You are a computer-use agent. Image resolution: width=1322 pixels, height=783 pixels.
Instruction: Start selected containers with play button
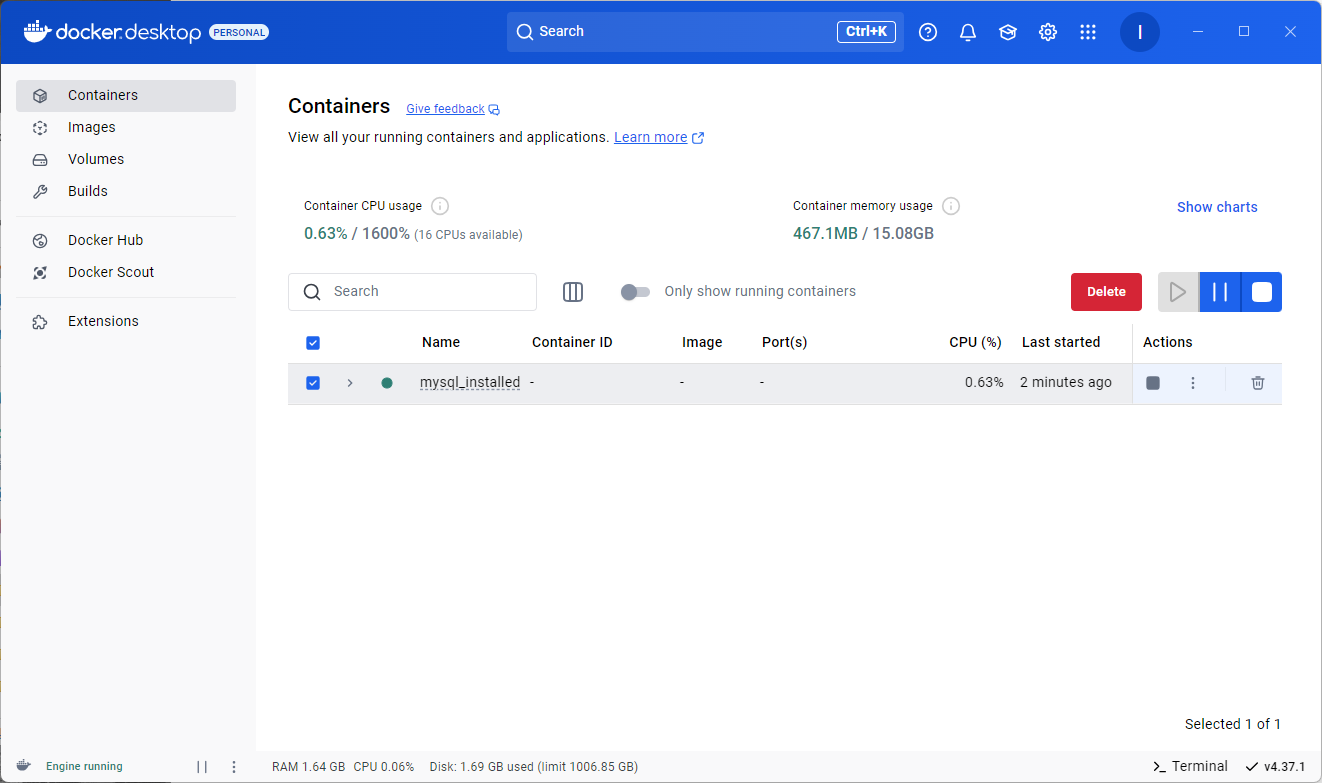tap(1178, 292)
